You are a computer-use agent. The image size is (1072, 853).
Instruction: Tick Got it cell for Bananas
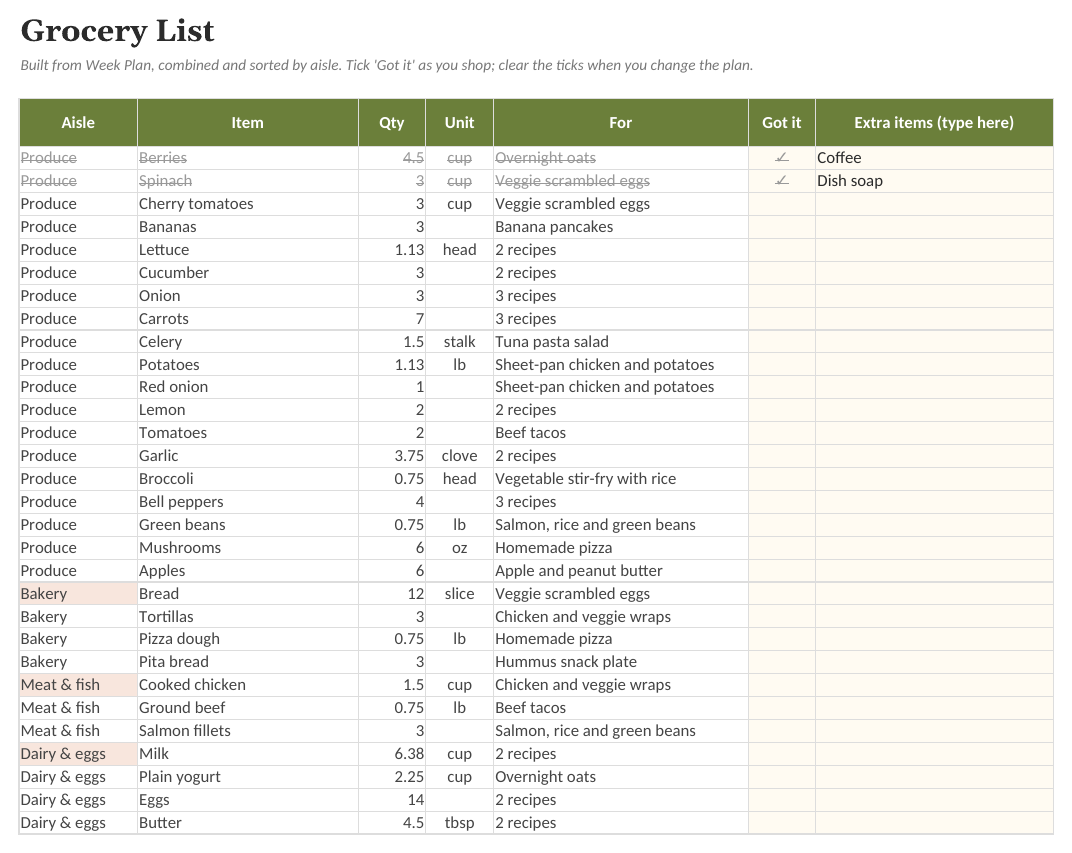pyautogui.click(x=781, y=227)
